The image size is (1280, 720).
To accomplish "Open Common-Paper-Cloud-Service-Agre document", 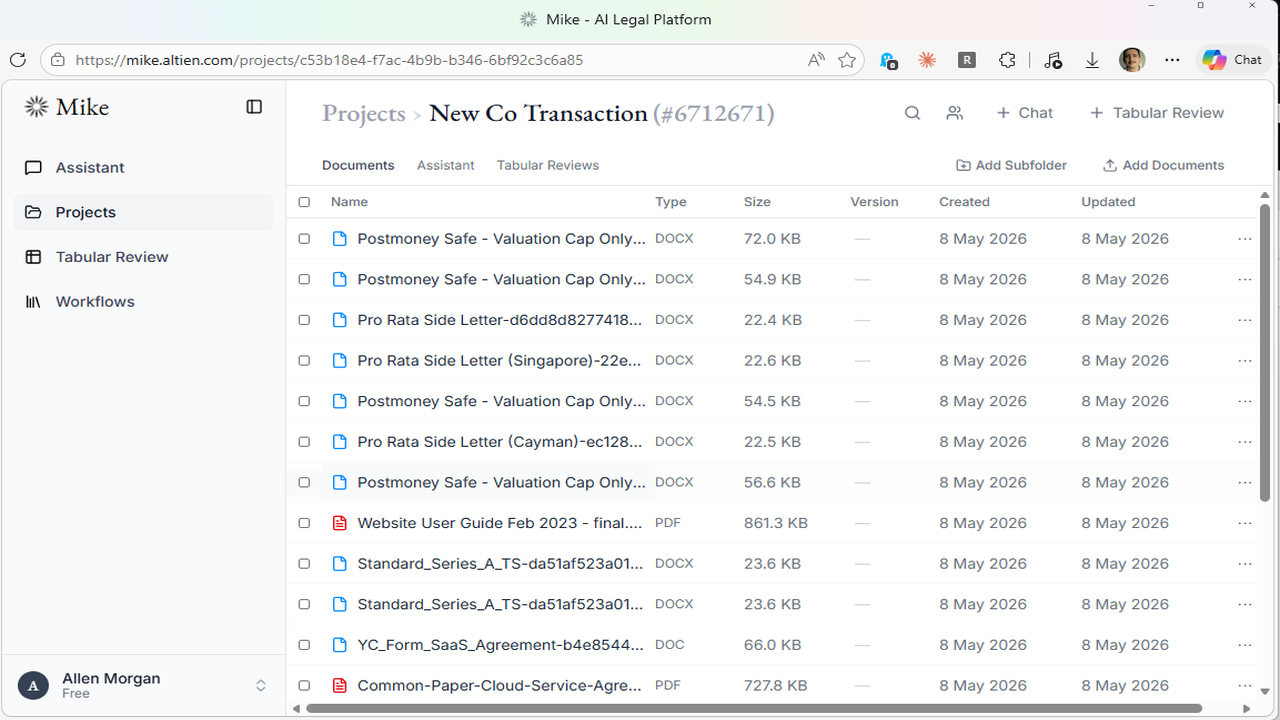I will (x=500, y=685).
